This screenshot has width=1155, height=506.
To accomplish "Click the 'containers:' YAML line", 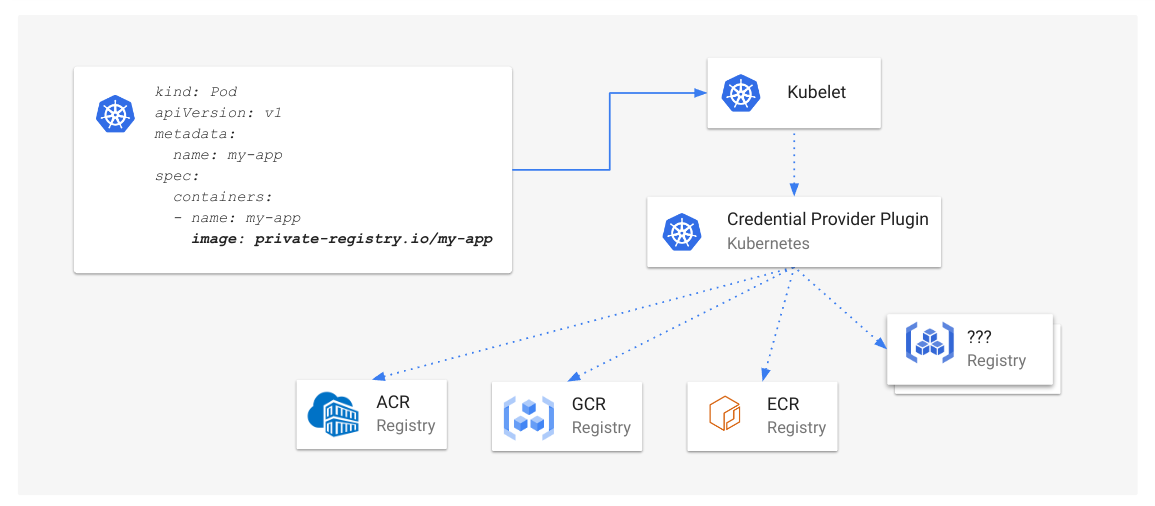I will [x=223, y=197].
